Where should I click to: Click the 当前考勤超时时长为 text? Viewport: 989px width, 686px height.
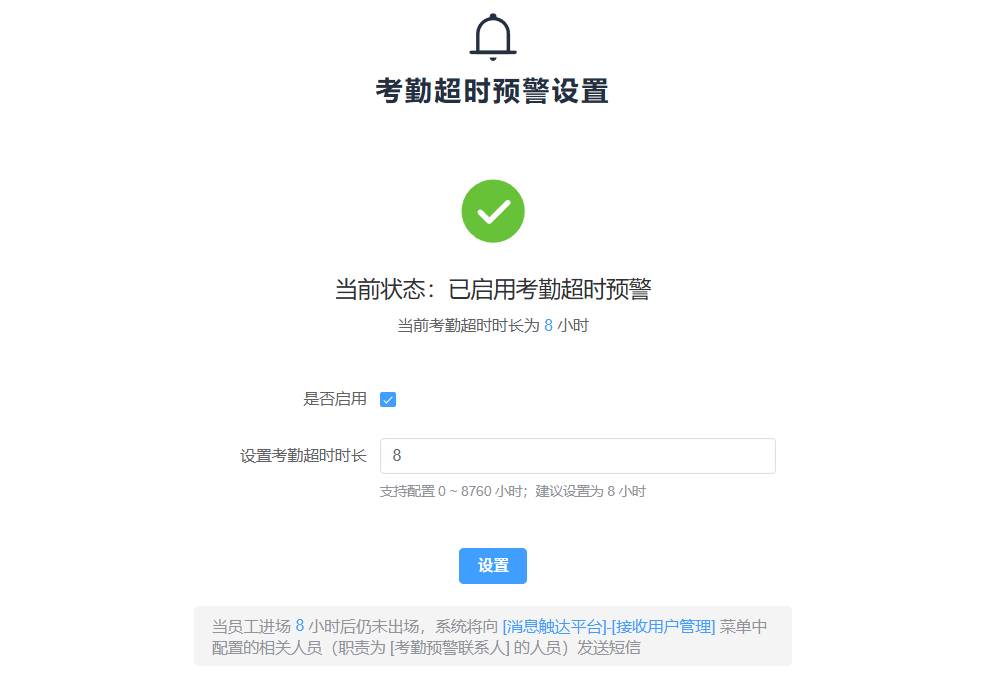point(469,325)
